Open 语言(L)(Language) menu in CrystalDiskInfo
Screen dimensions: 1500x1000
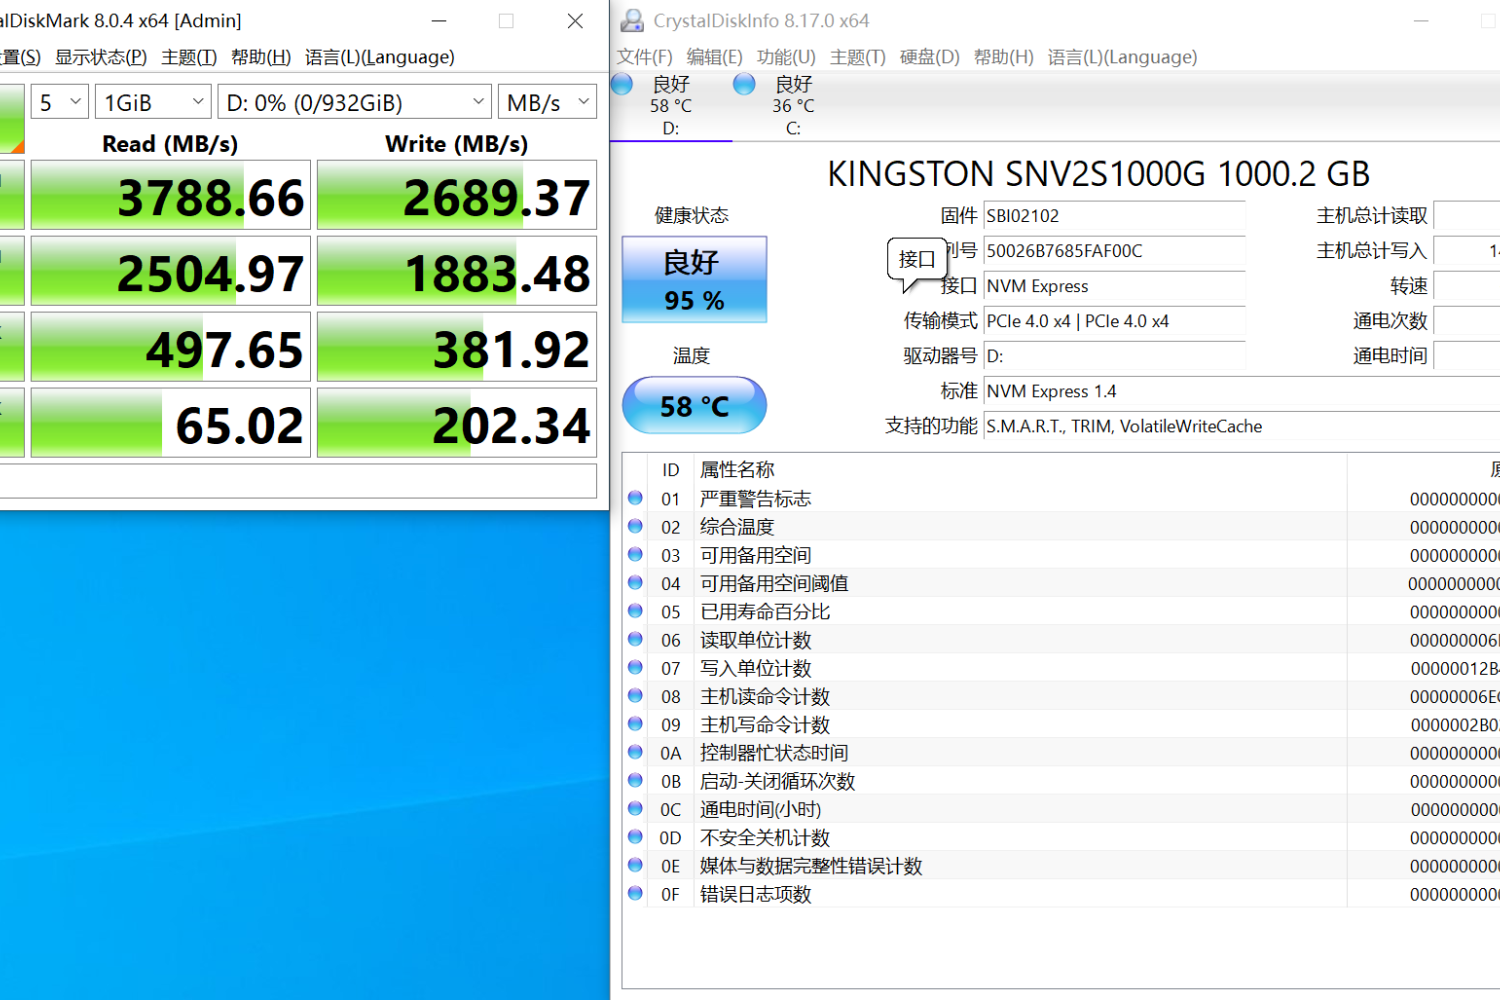click(x=1122, y=57)
